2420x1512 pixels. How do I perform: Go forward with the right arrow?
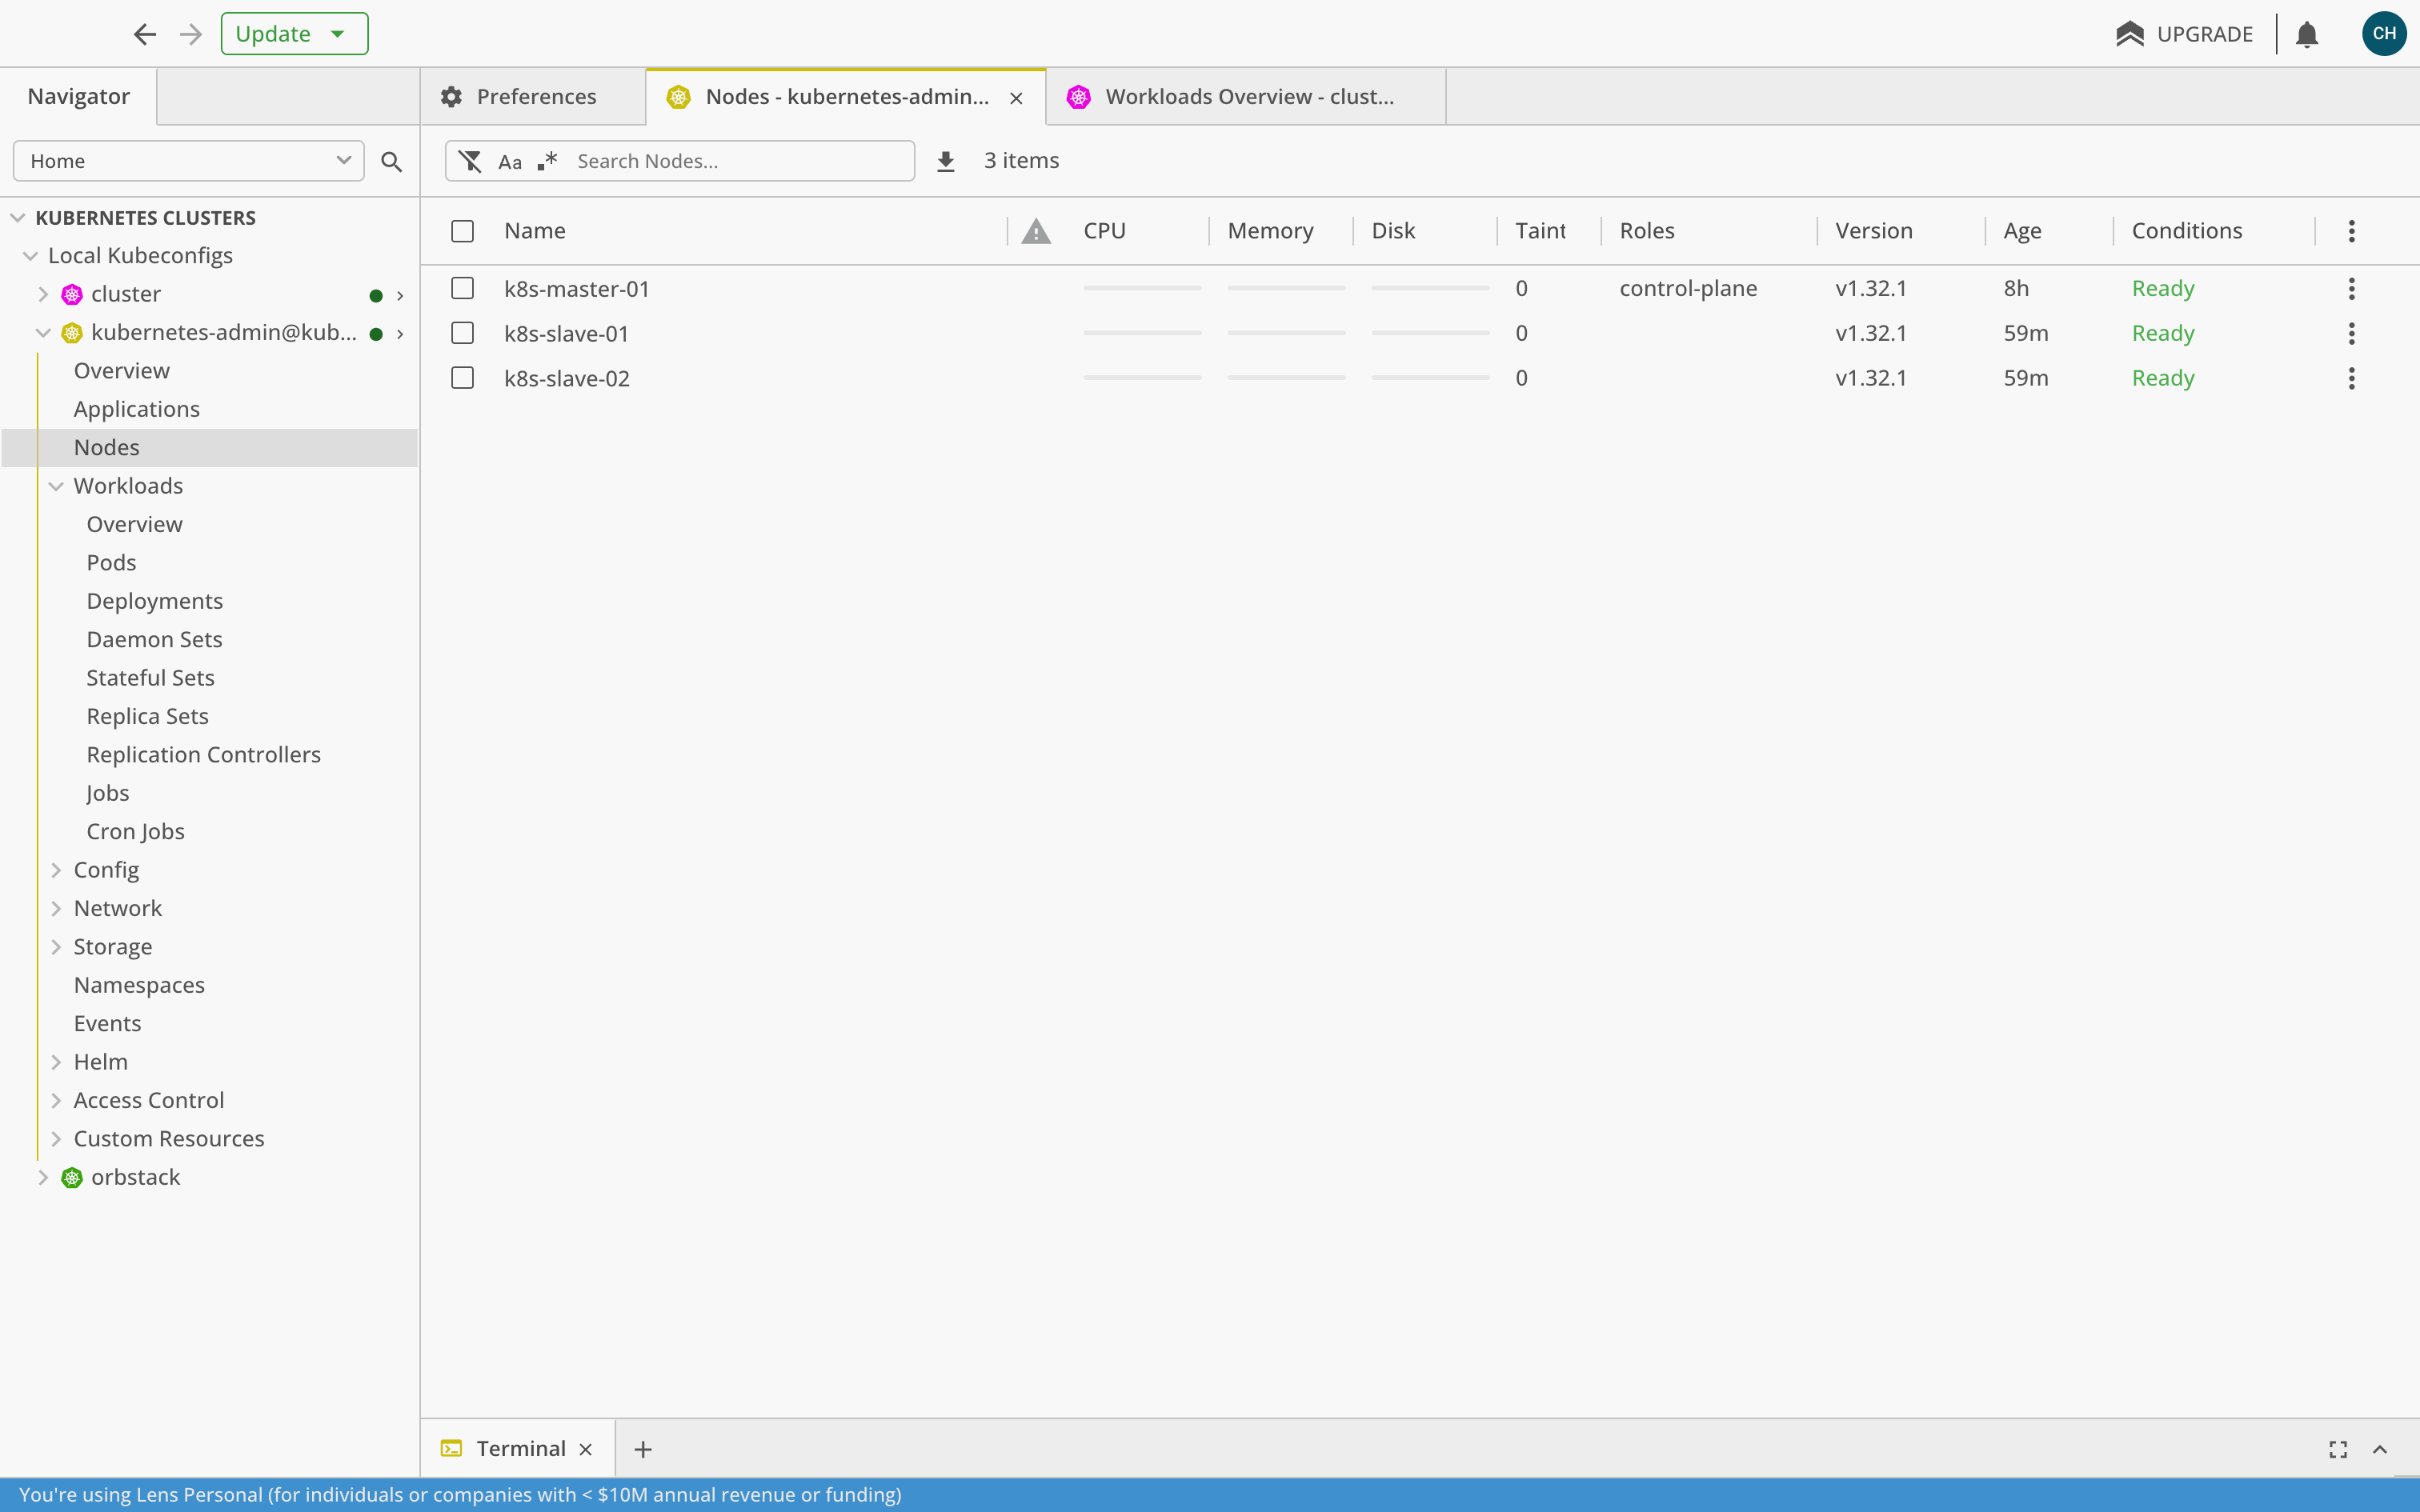pyautogui.click(x=191, y=34)
